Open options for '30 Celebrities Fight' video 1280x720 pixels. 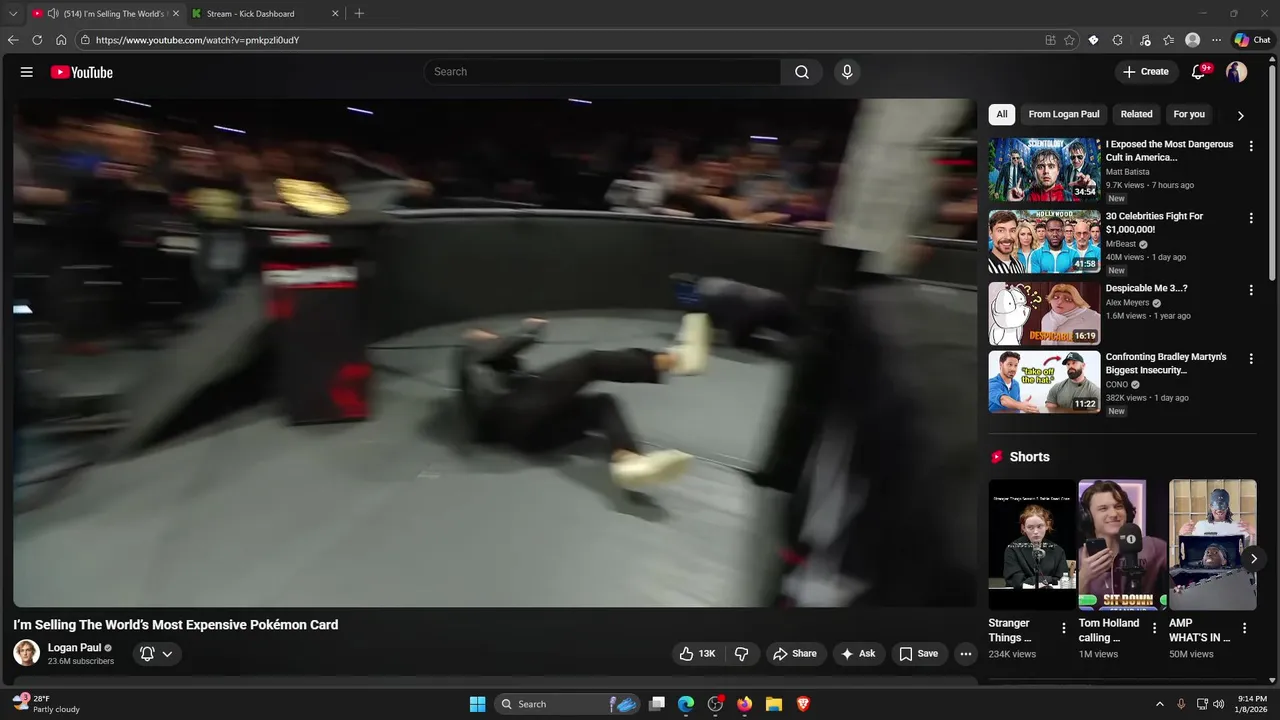(x=1251, y=218)
